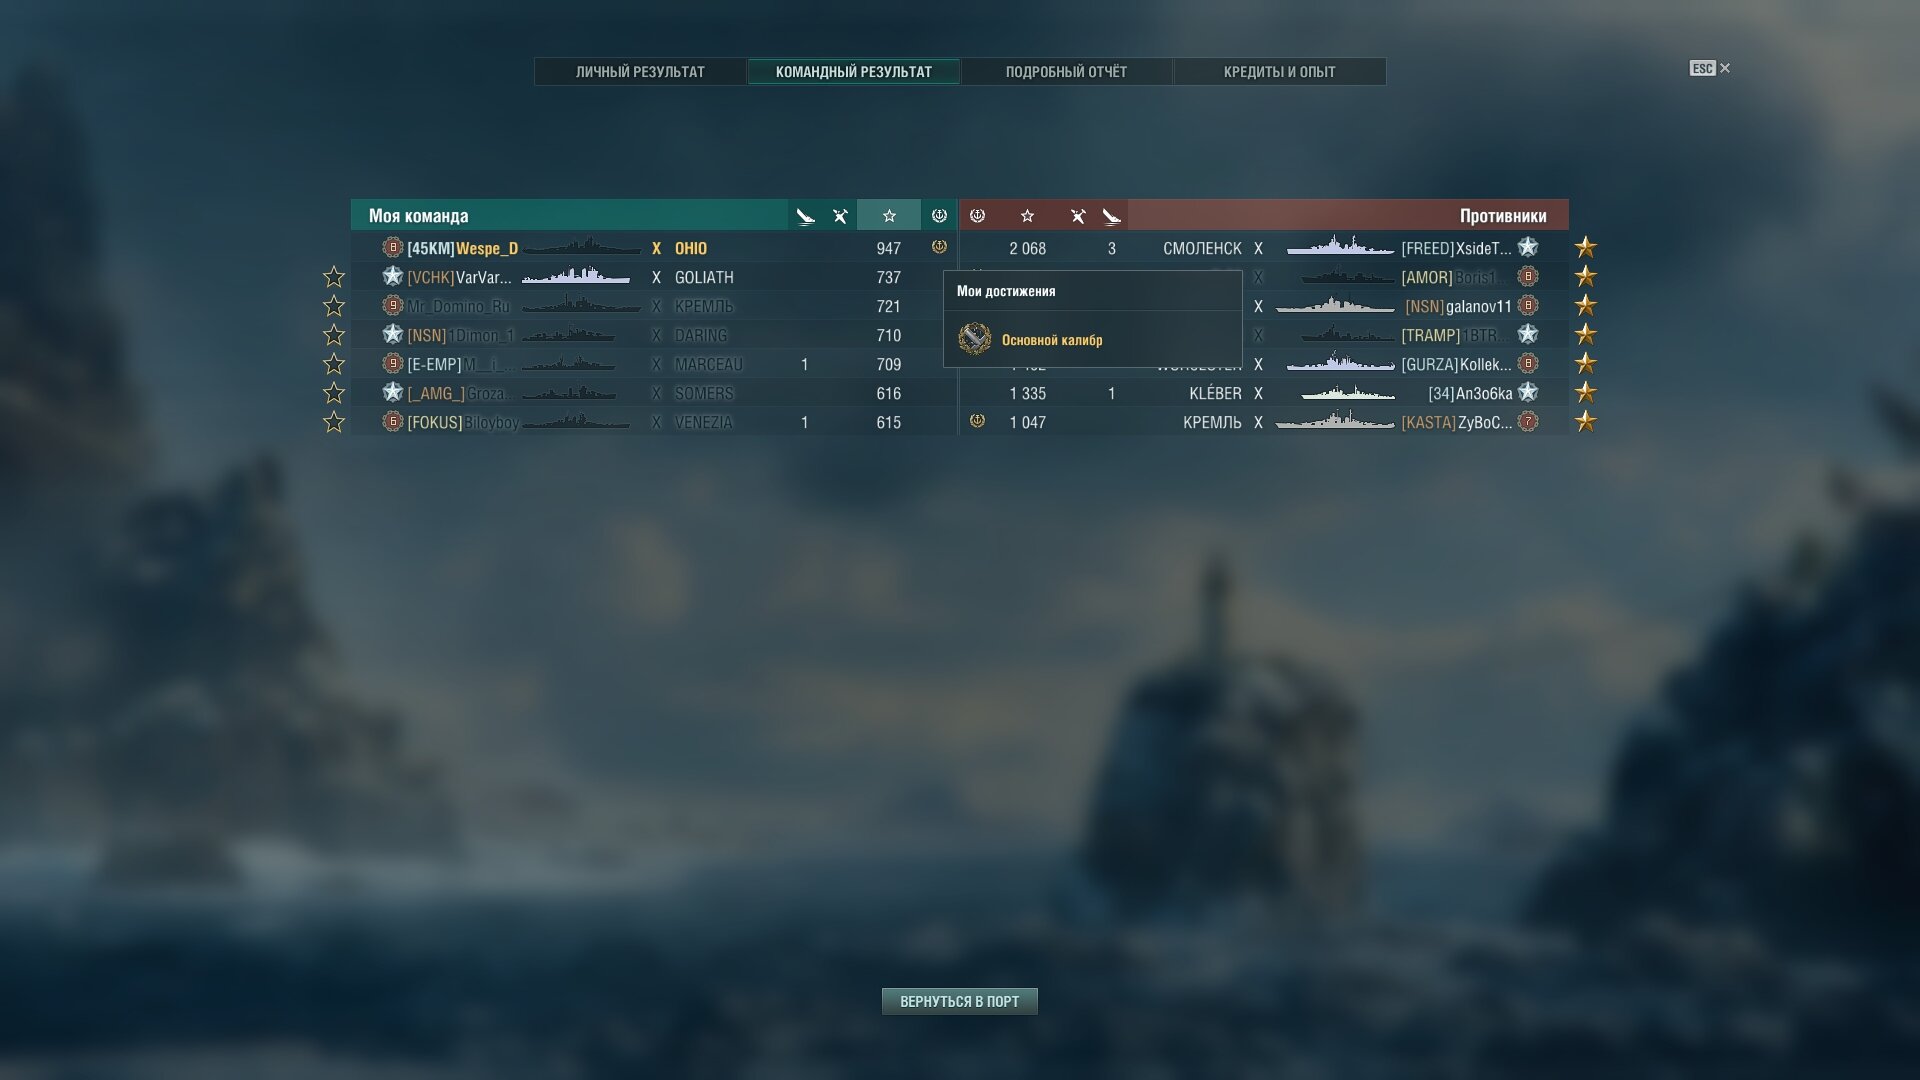
Task: Sort my team by achievements wreath icon
Action: coord(939,216)
